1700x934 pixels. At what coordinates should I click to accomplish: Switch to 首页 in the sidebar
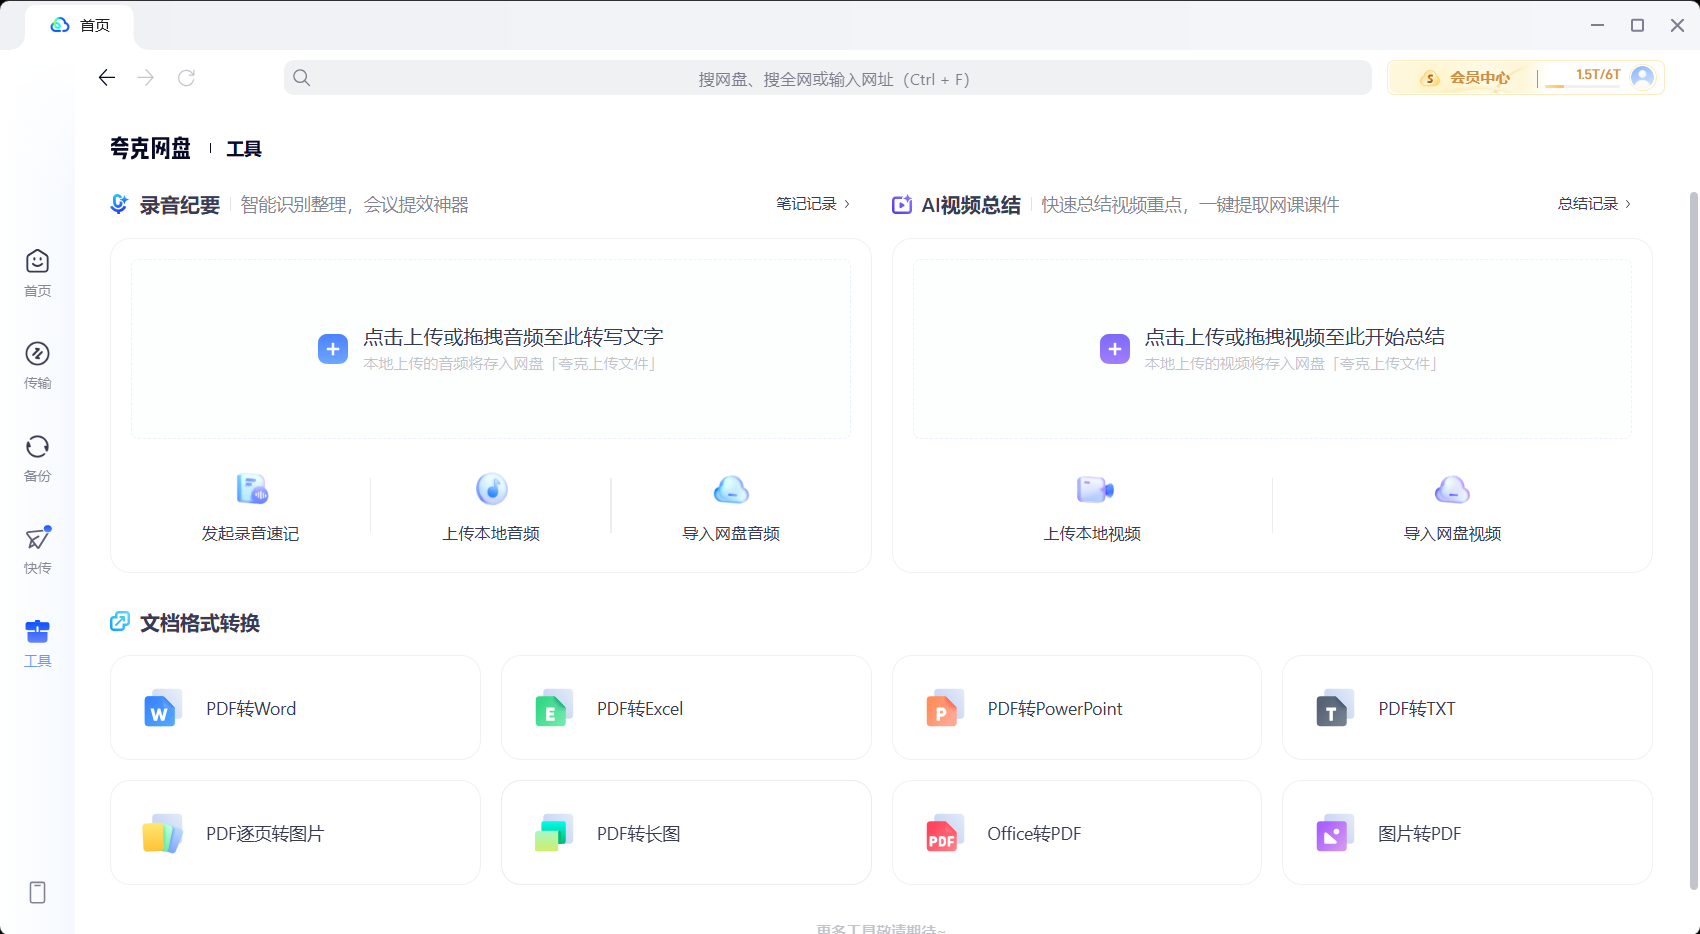[x=37, y=273]
